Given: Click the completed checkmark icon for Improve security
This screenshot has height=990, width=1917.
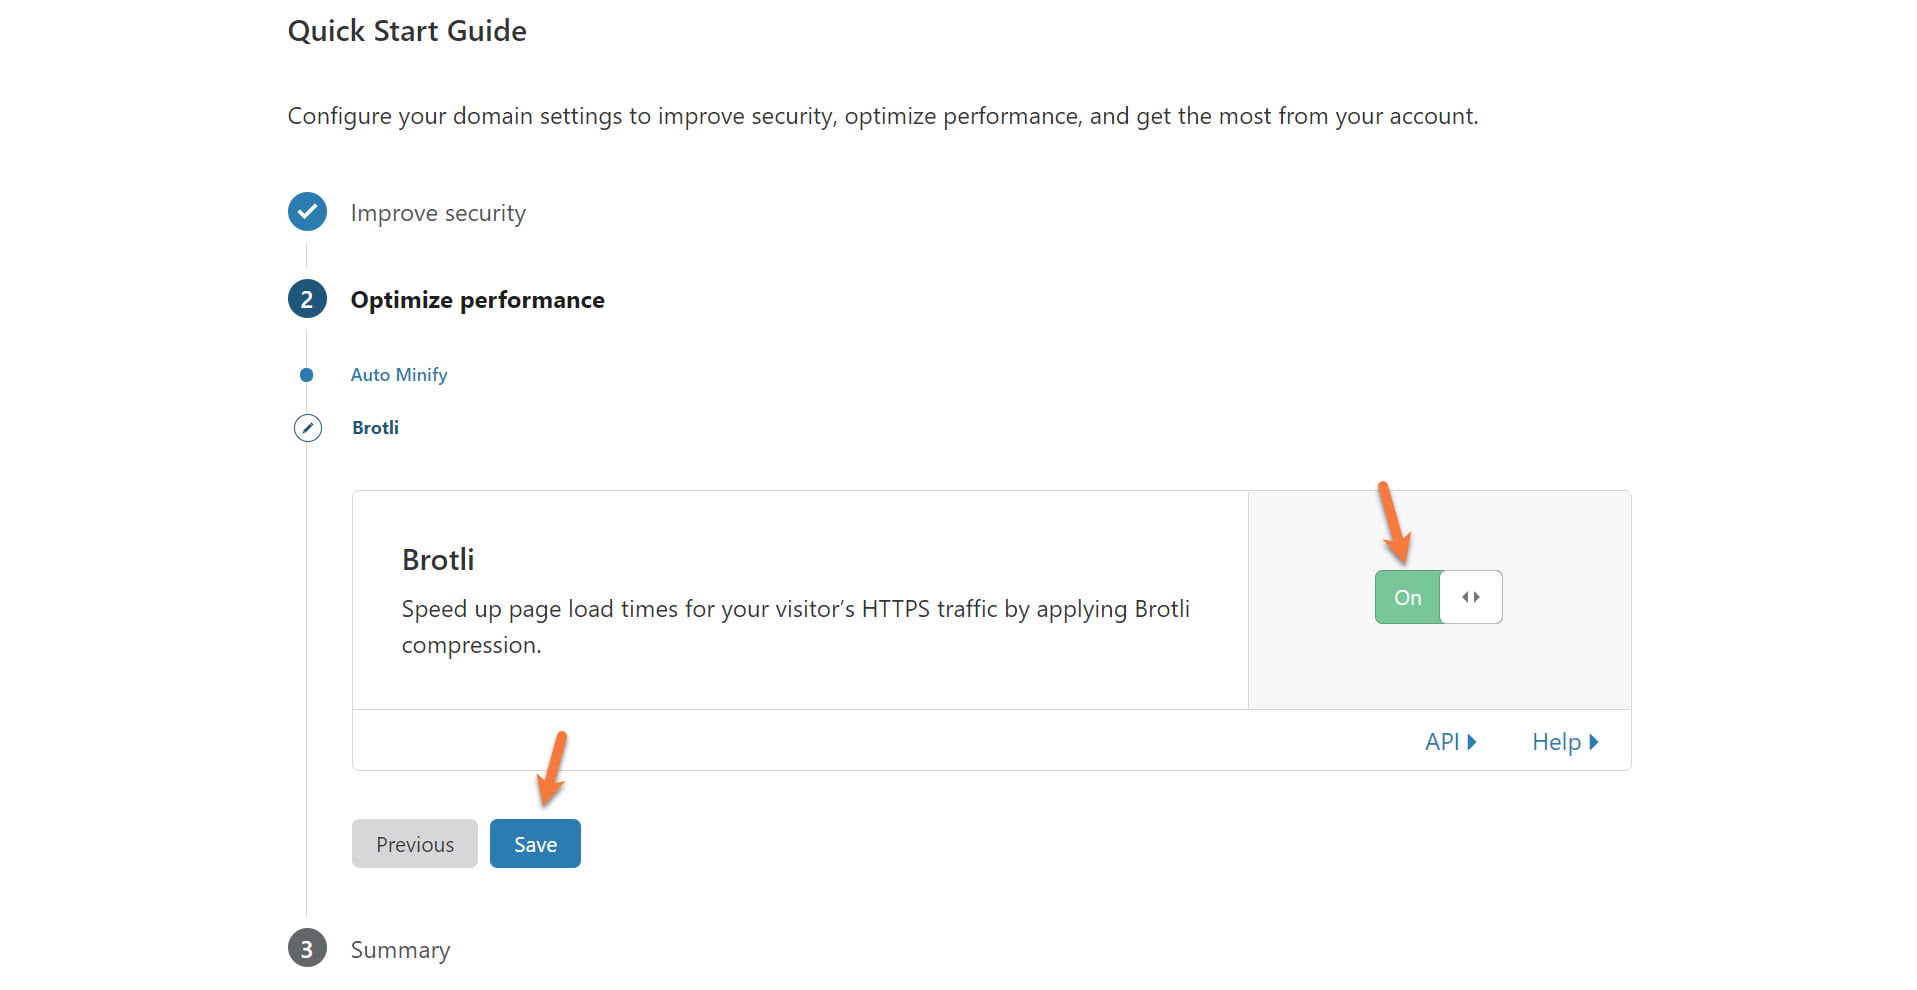Looking at the screenshot, I should [x=307, y=212].
